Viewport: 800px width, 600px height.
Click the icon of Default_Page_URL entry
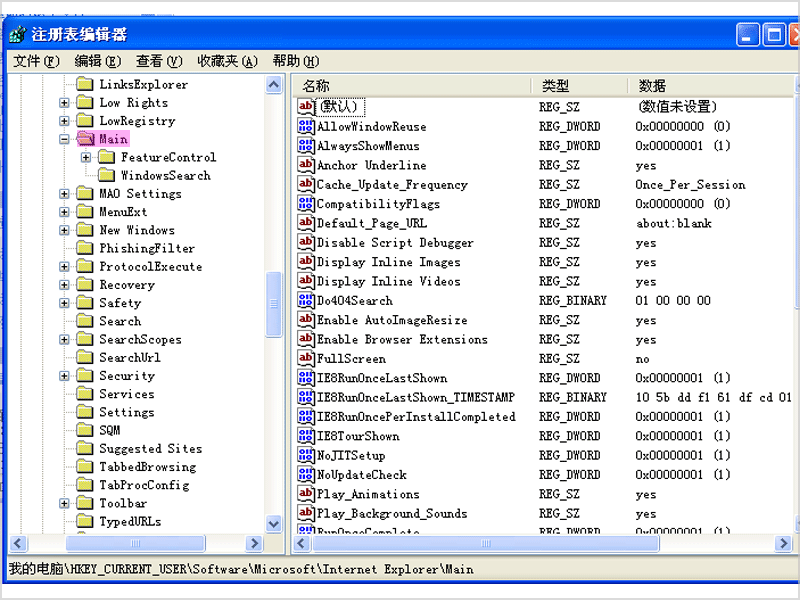tap(306, 223)
